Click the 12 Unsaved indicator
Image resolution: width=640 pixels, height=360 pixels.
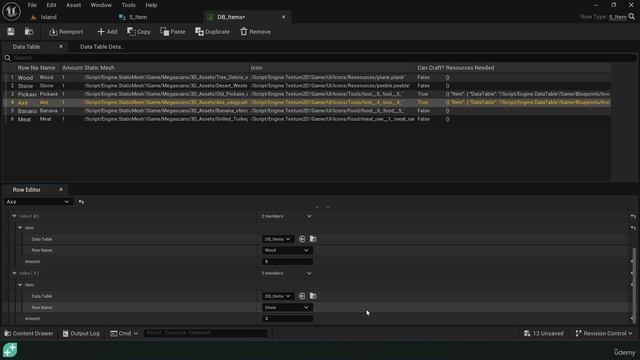(544, 333)
